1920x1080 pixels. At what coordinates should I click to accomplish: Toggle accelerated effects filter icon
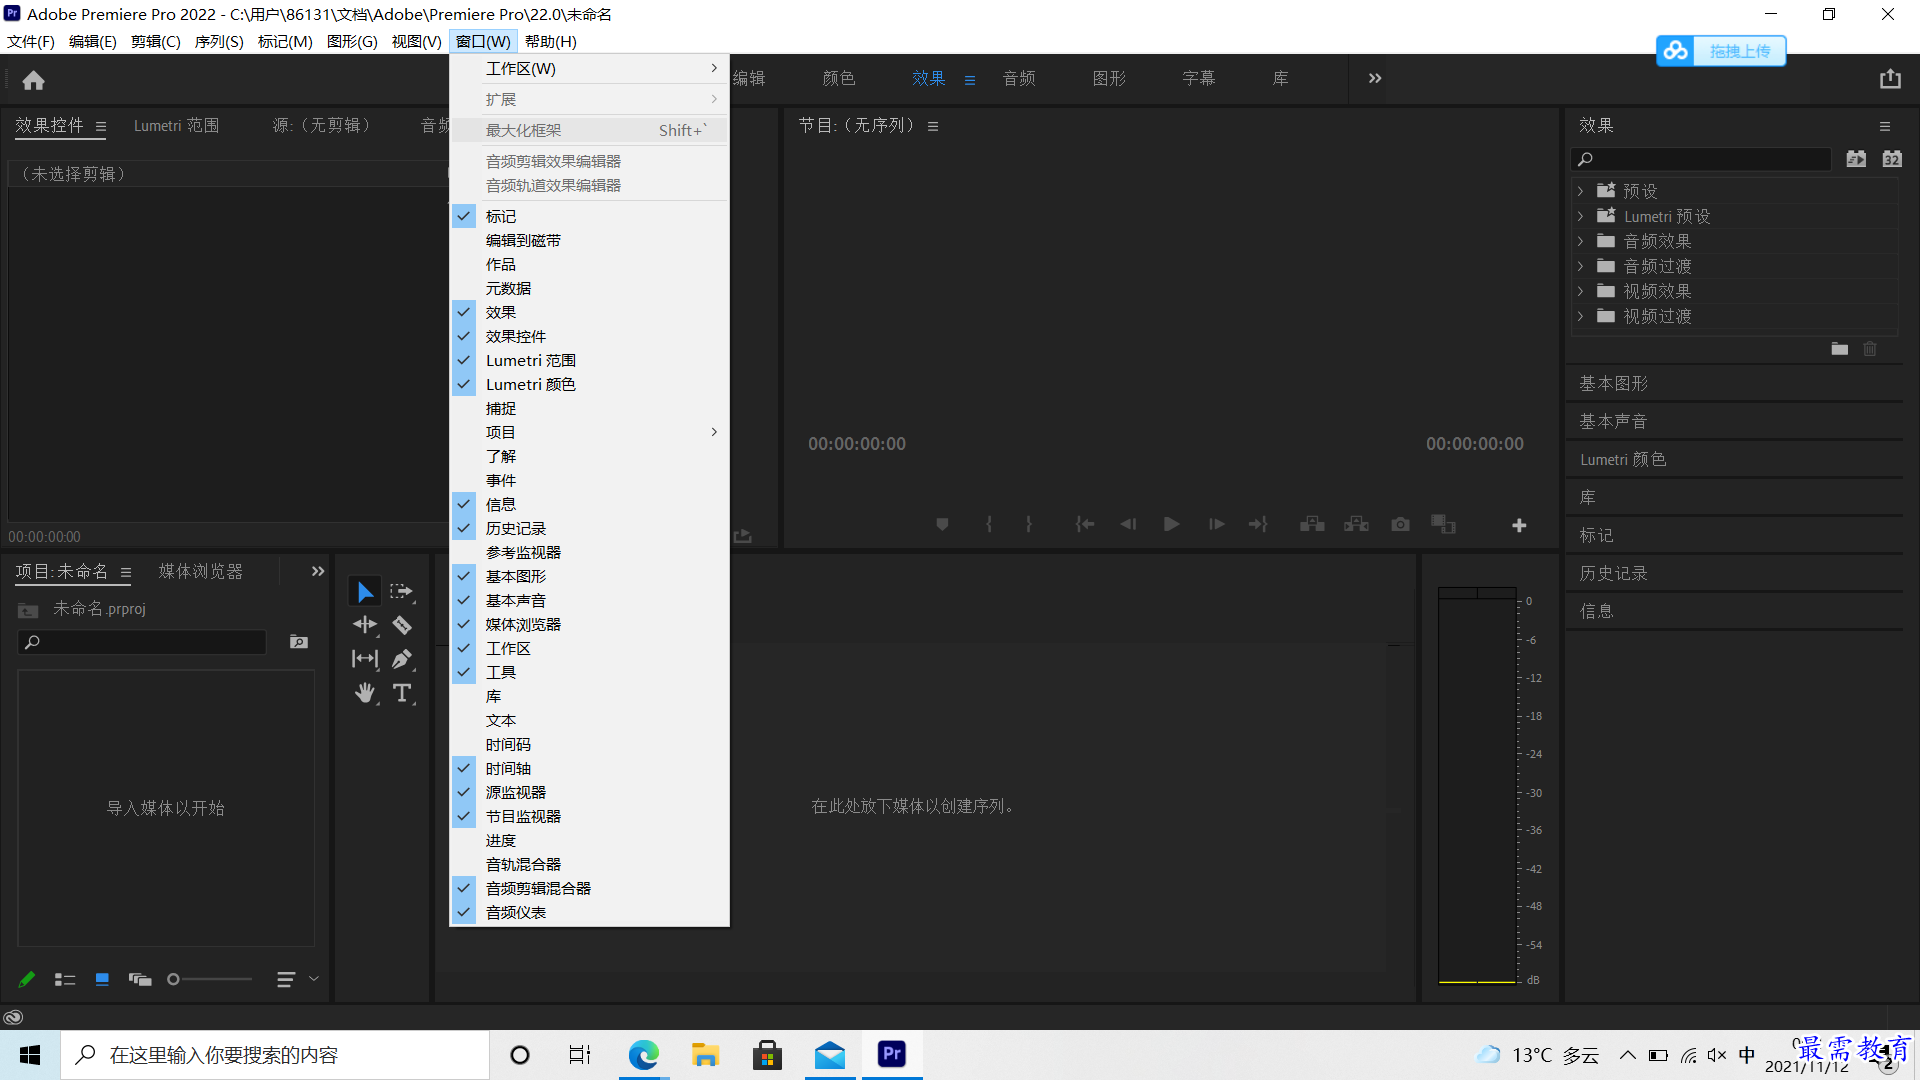1856,159
